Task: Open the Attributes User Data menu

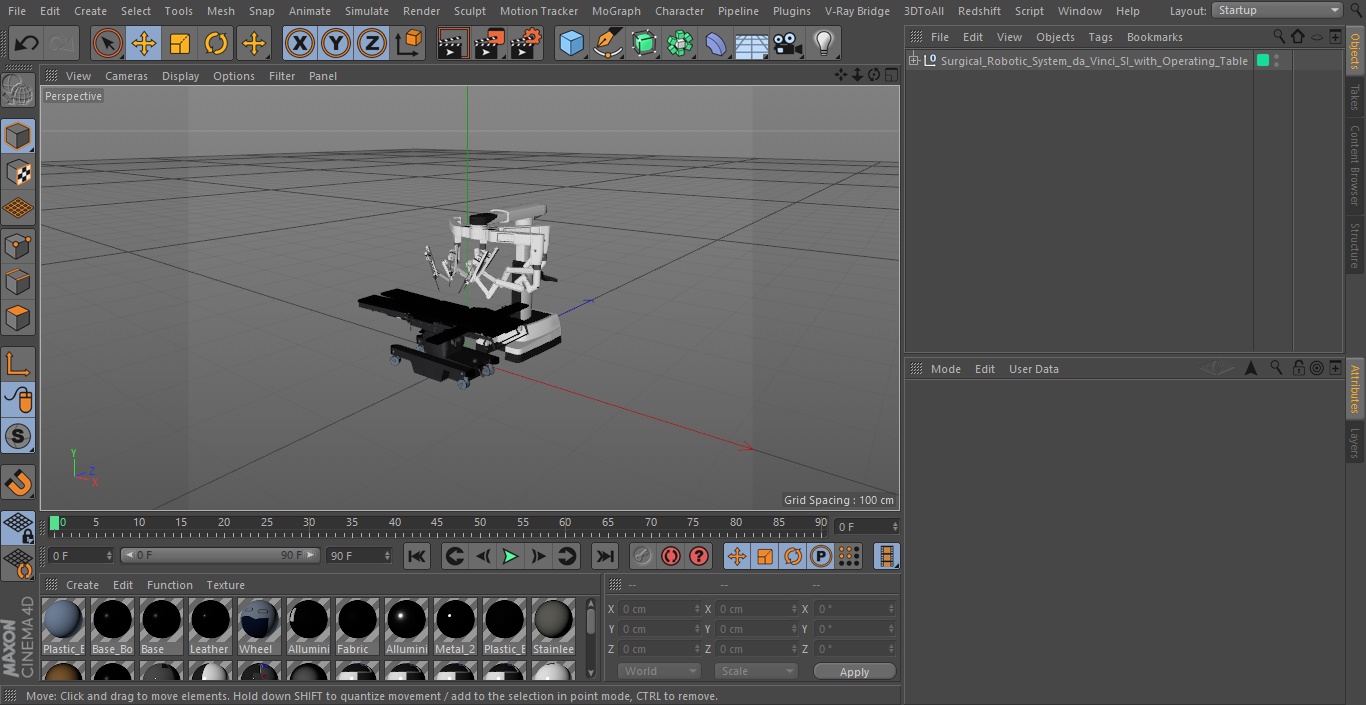Action: click(x=1033, y=369)
